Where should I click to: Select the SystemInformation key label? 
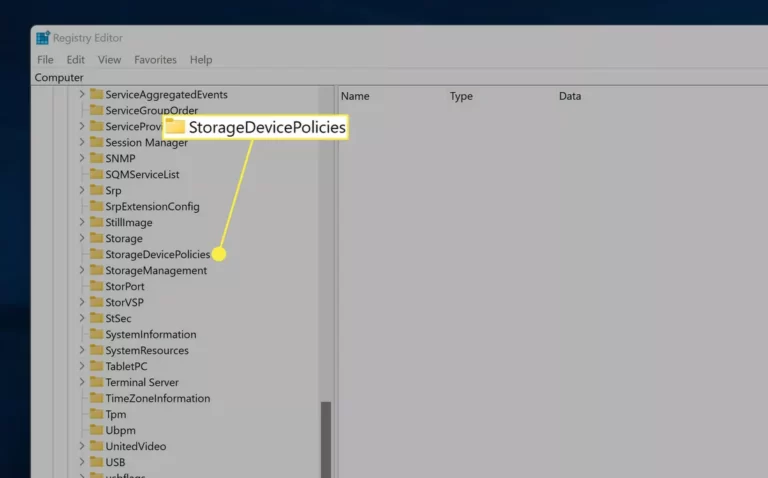(151, 334)
